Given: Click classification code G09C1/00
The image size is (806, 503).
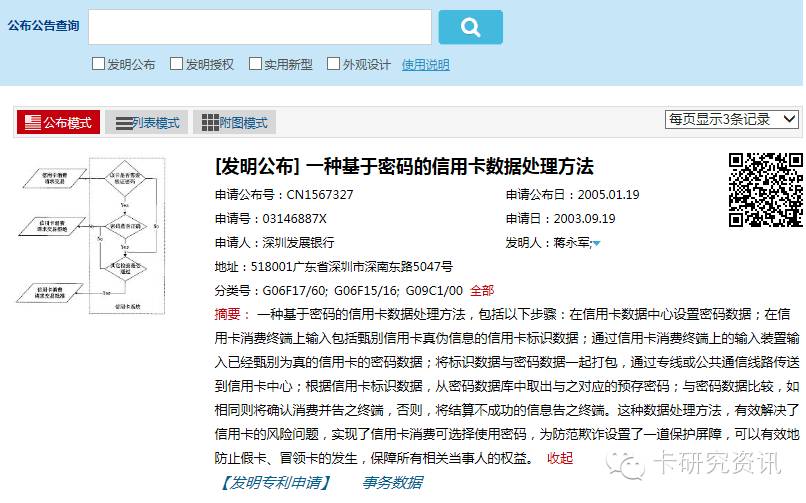Looking at the screenshot, I should pyautogui.click(x=434, y=291).
